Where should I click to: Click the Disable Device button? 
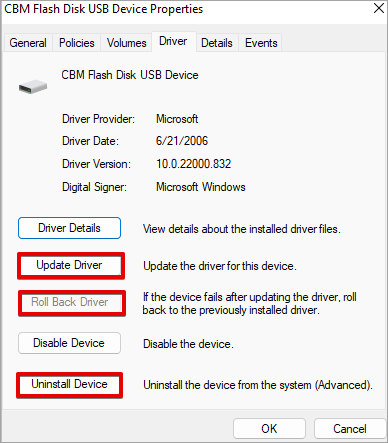[69, 343]
